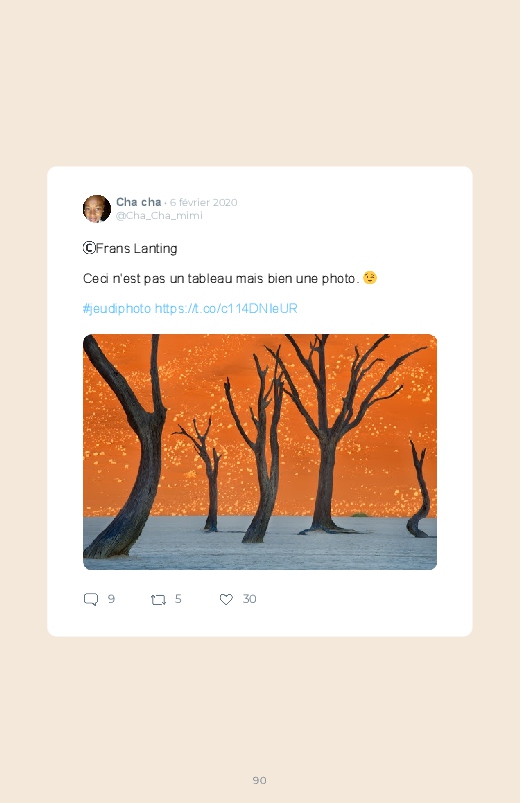Open the Cha cha display name

coord(138,202)
